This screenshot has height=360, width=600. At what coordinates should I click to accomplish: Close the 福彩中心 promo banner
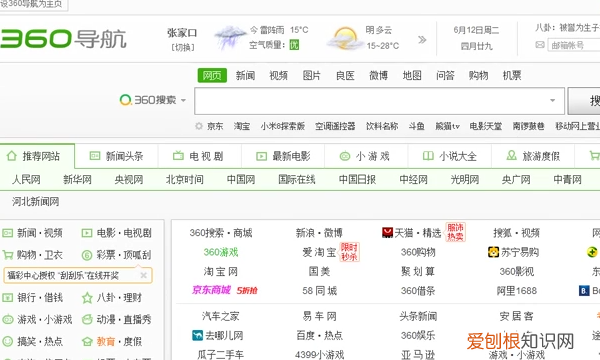point(143,275)
